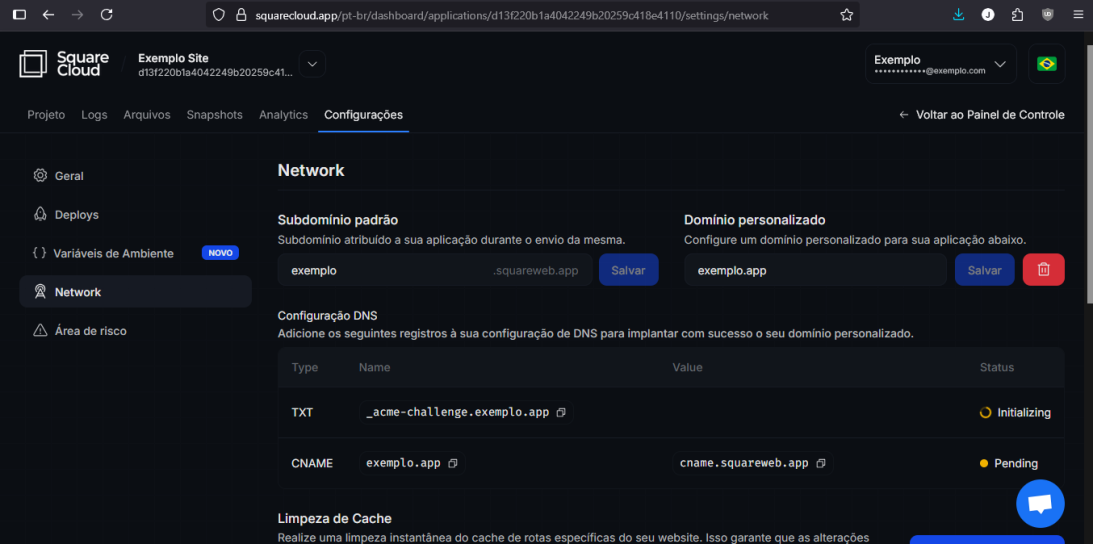Click Voltar ao Painel de Controle link
The width and height of the screenshot is (1093, 544).
982,115
